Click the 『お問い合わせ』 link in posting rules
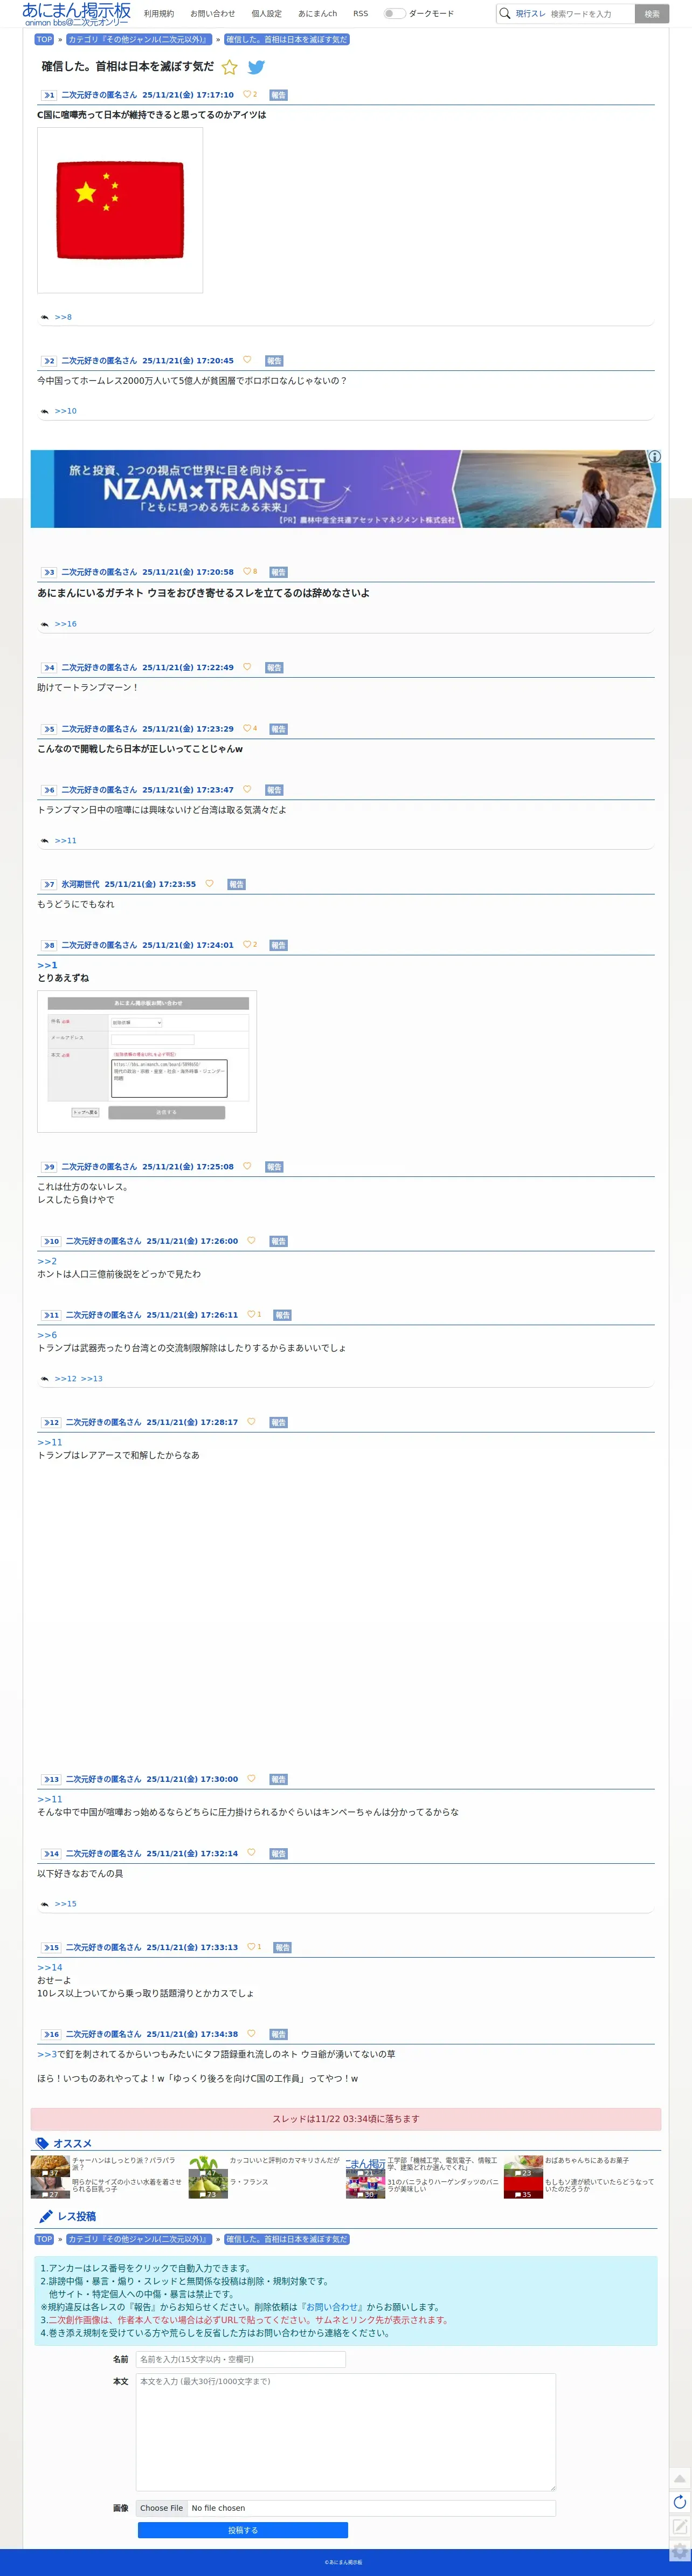 coord(333,2307)
